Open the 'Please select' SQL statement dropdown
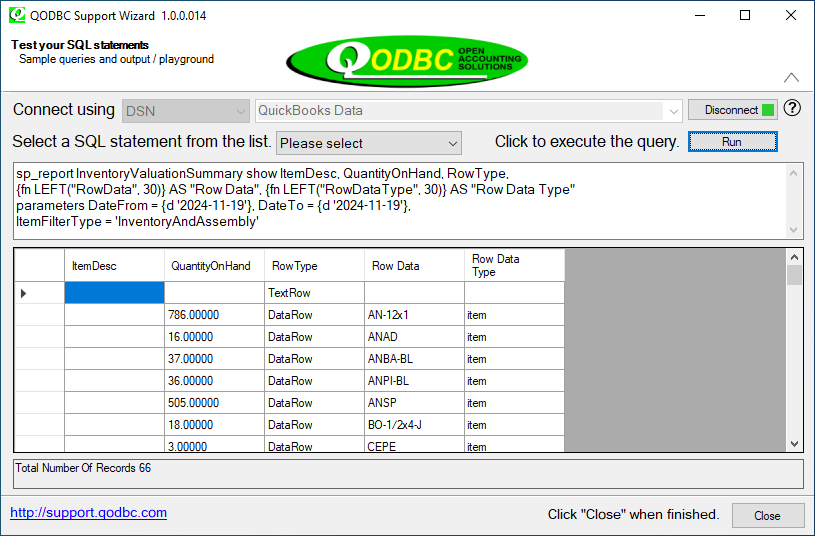The image size is (815, 536). click(369, 143)
